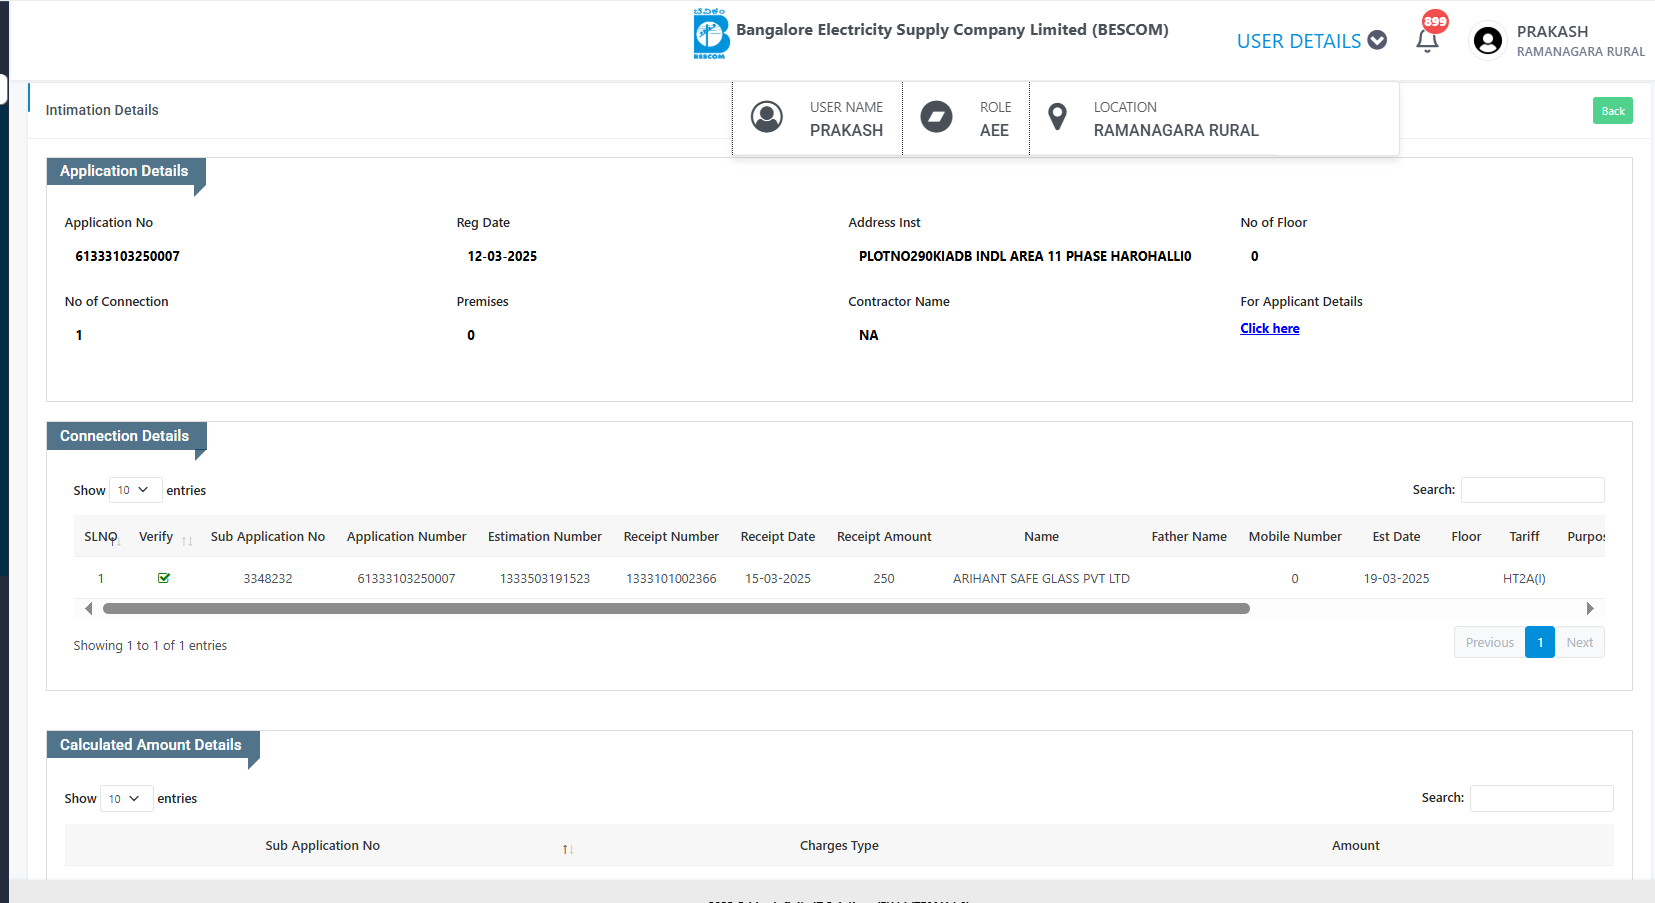1655x903 pixels.
Task: Click the Prakash profile avatar icon
Action: [x=1487, y=41]
